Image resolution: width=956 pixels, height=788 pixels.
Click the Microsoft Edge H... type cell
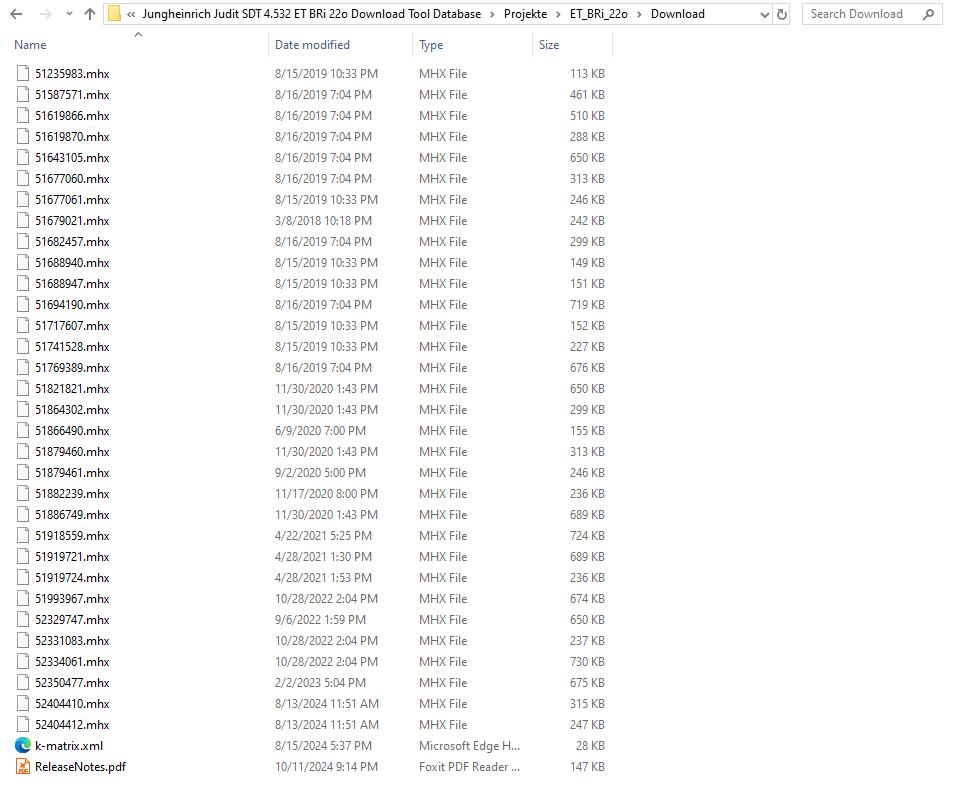tap(469, 745)
